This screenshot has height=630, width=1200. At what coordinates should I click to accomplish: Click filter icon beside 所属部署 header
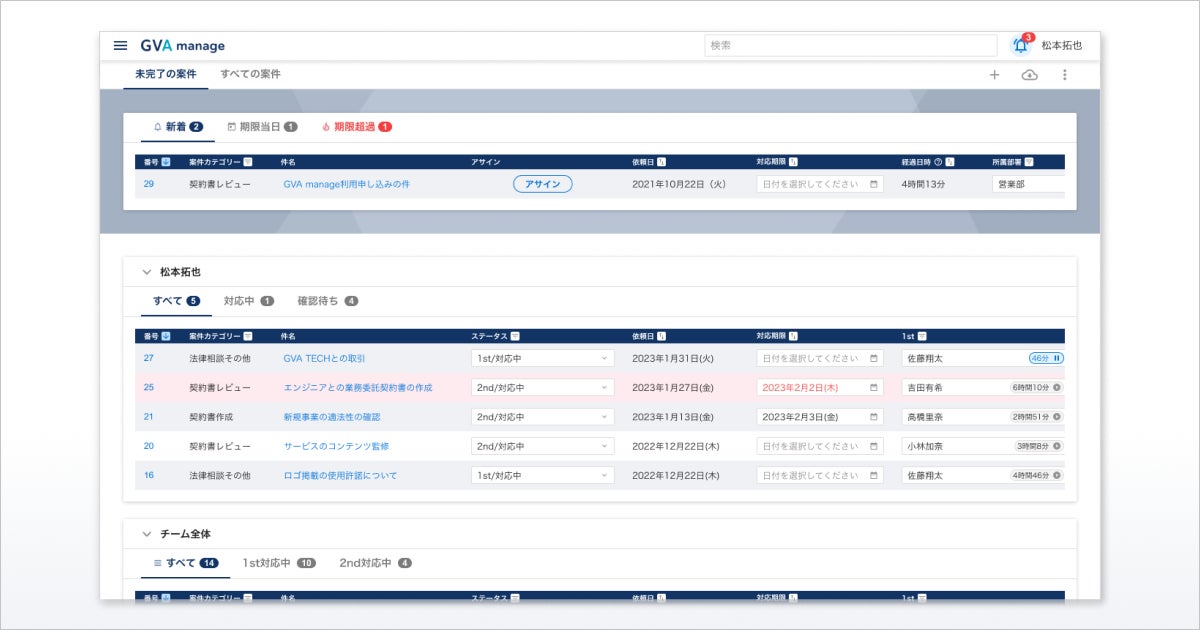point(1029,162)
